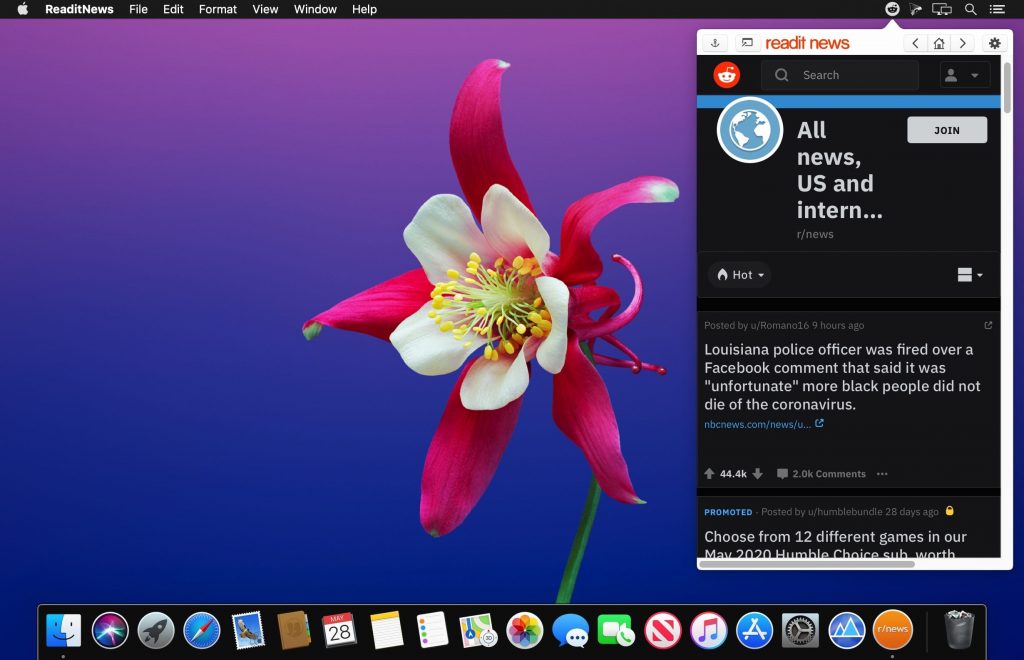Screen dimensions: 1024x660
Task: Open the user account dropdown arrow
Action: coord(975,74)
